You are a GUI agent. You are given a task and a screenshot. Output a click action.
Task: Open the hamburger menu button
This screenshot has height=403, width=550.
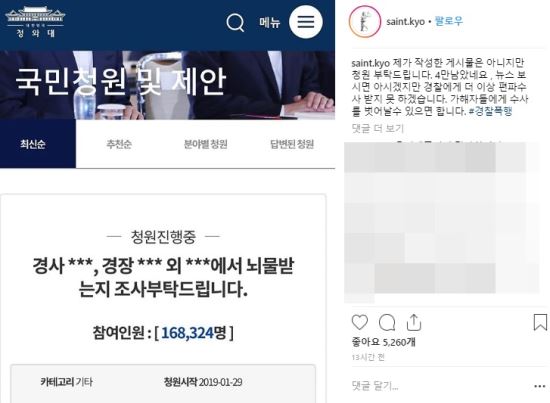pos(306,22)
